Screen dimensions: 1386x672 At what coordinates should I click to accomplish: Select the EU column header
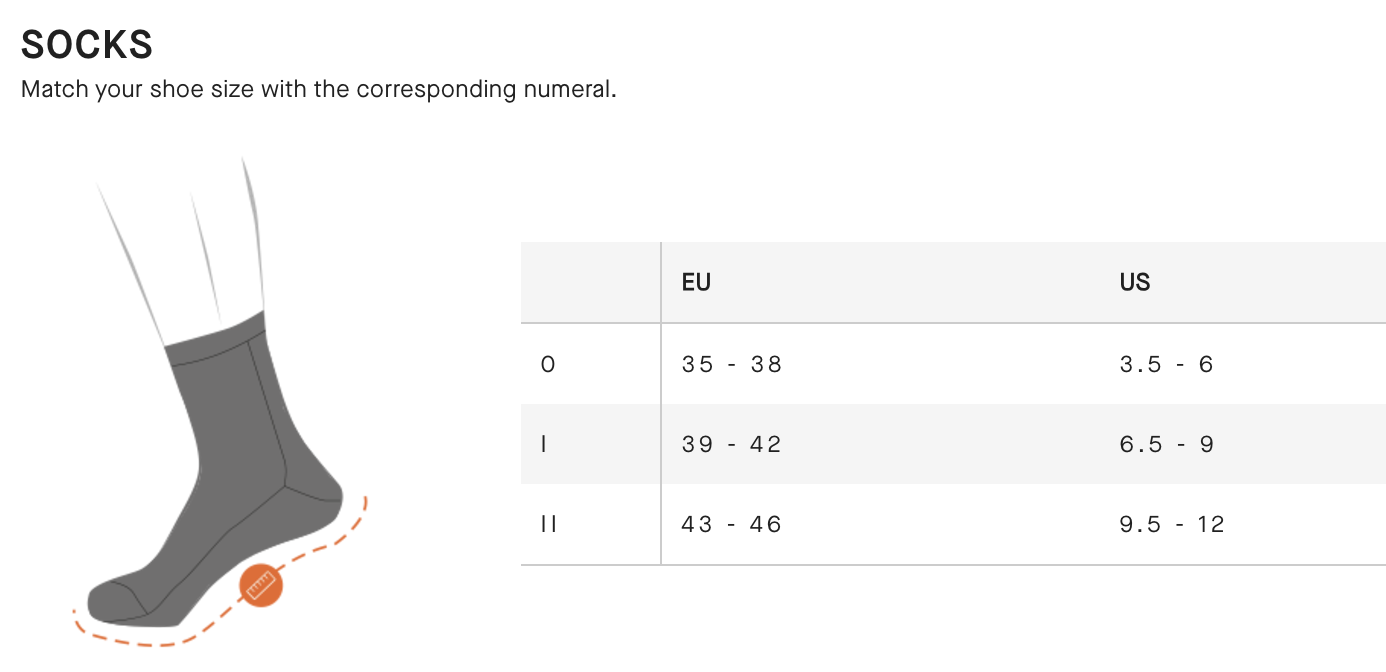pos(696,282)
